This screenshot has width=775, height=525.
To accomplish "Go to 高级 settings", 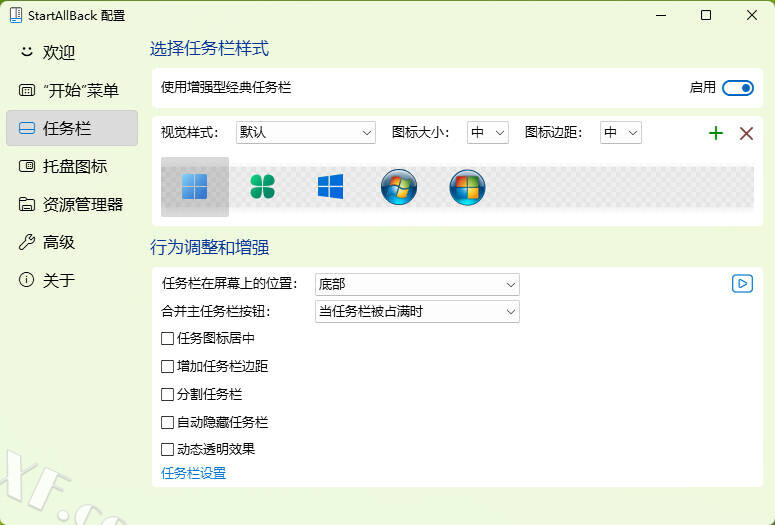I will pyautogui.click(x=72, y=242).
